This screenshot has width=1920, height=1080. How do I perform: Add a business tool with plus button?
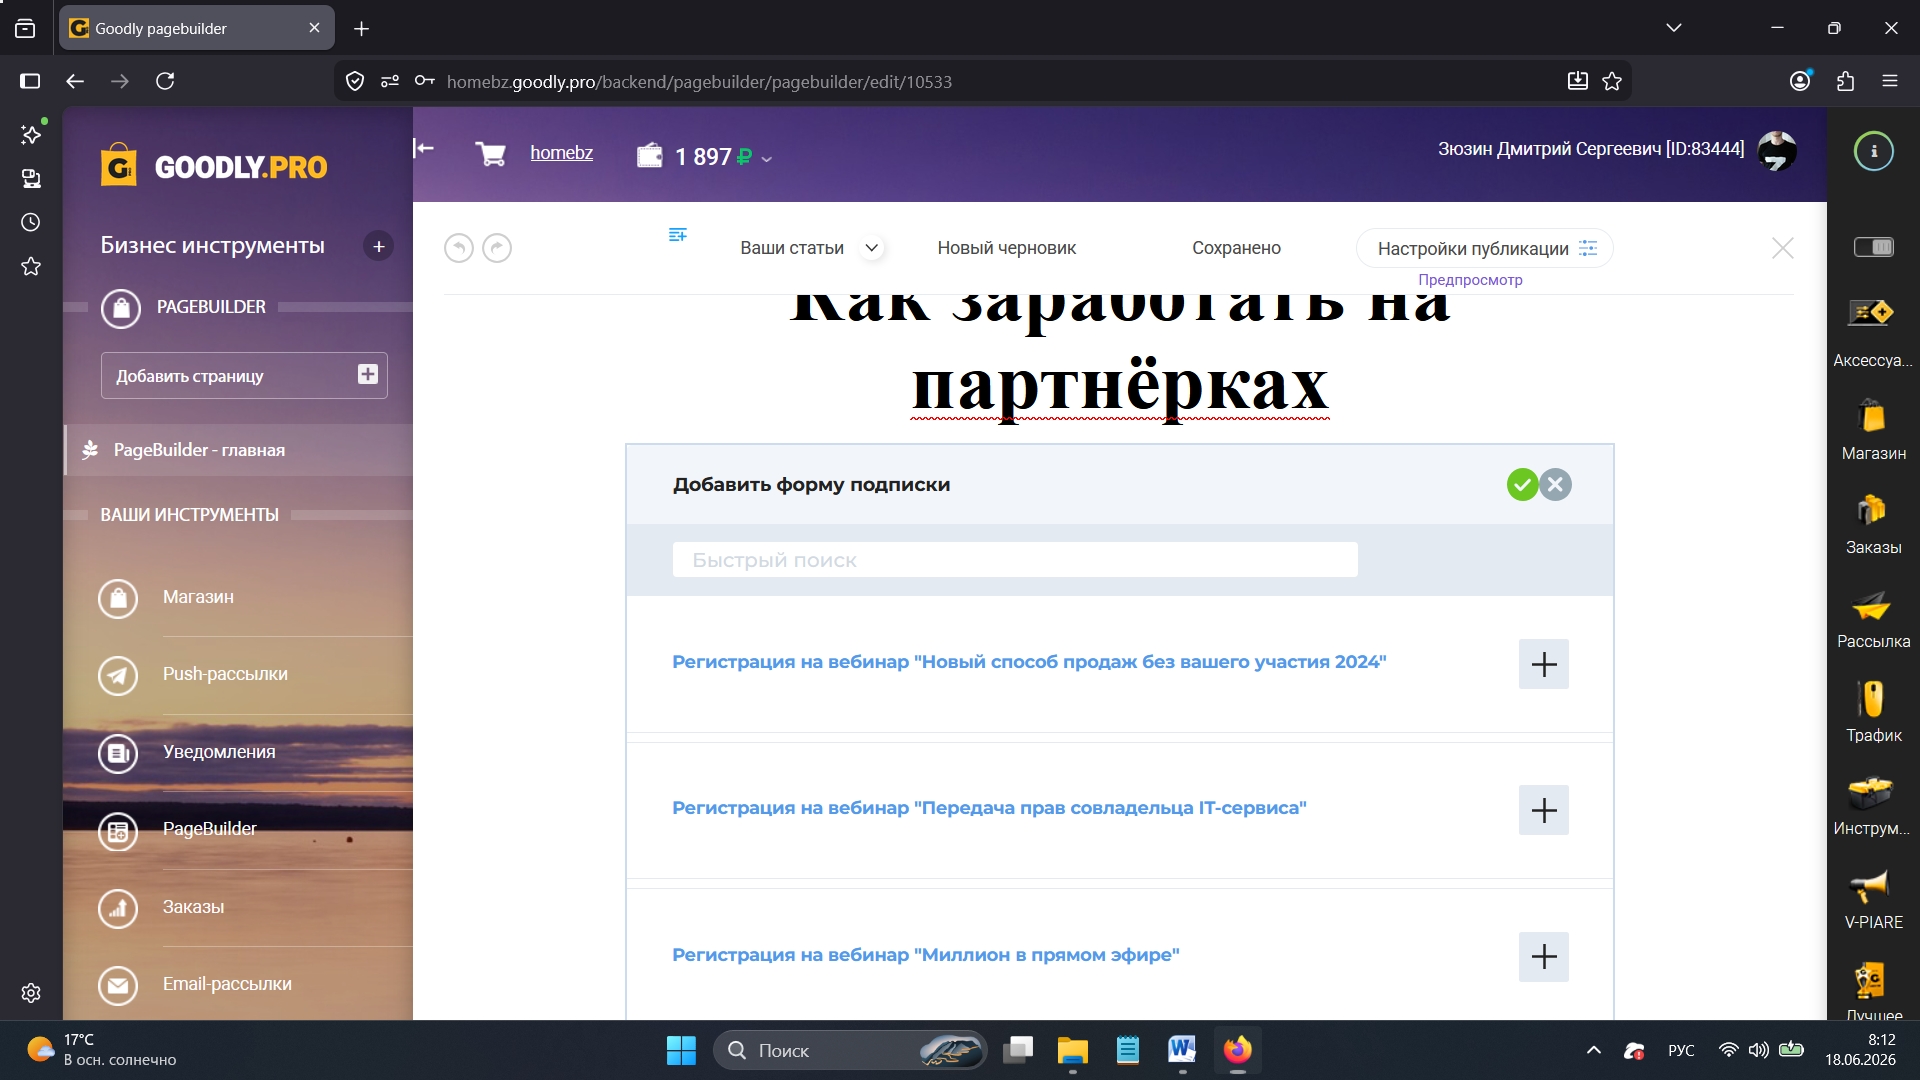[378, 246]
